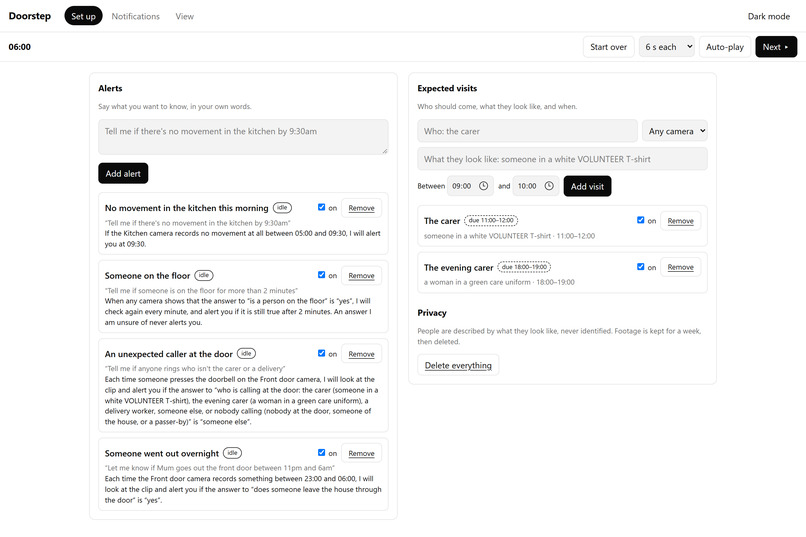Click the Delete everything button
806x537 pixels.
pos(458,365)
